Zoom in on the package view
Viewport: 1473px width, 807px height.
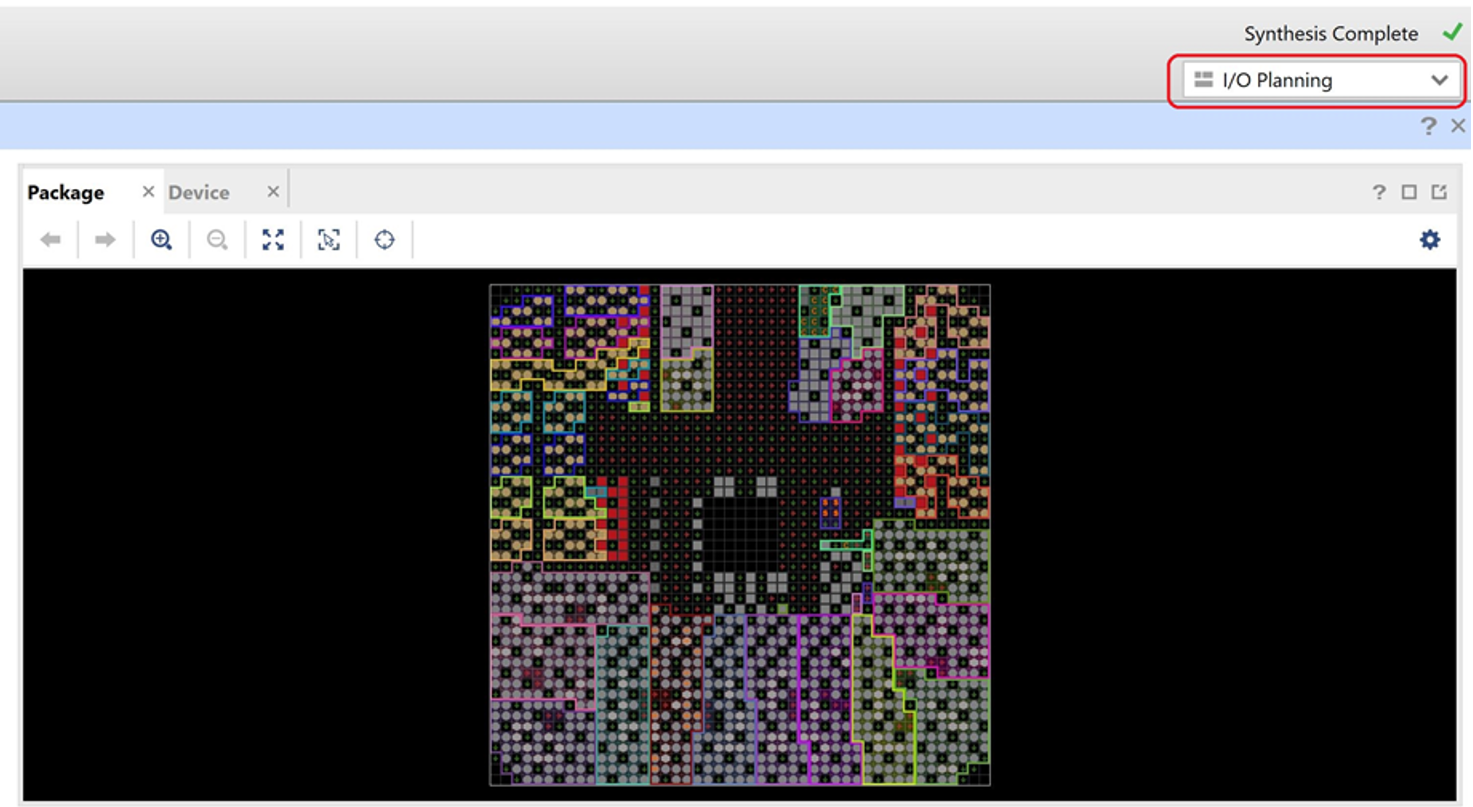[x=161, y=240]
